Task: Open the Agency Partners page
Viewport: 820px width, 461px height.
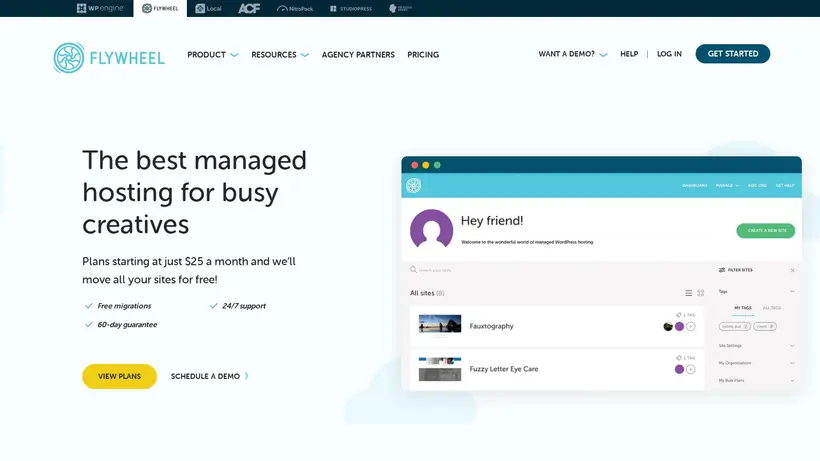Action: [x=358, y=54]
